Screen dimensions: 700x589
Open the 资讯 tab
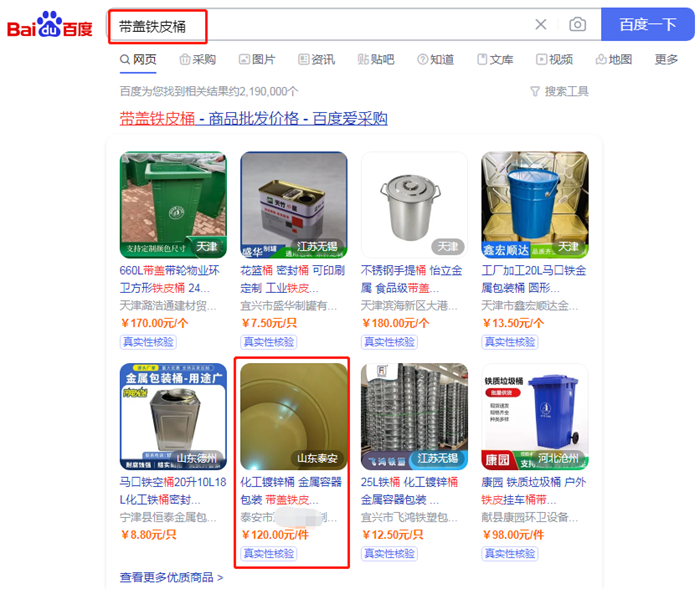coord(317,59)
